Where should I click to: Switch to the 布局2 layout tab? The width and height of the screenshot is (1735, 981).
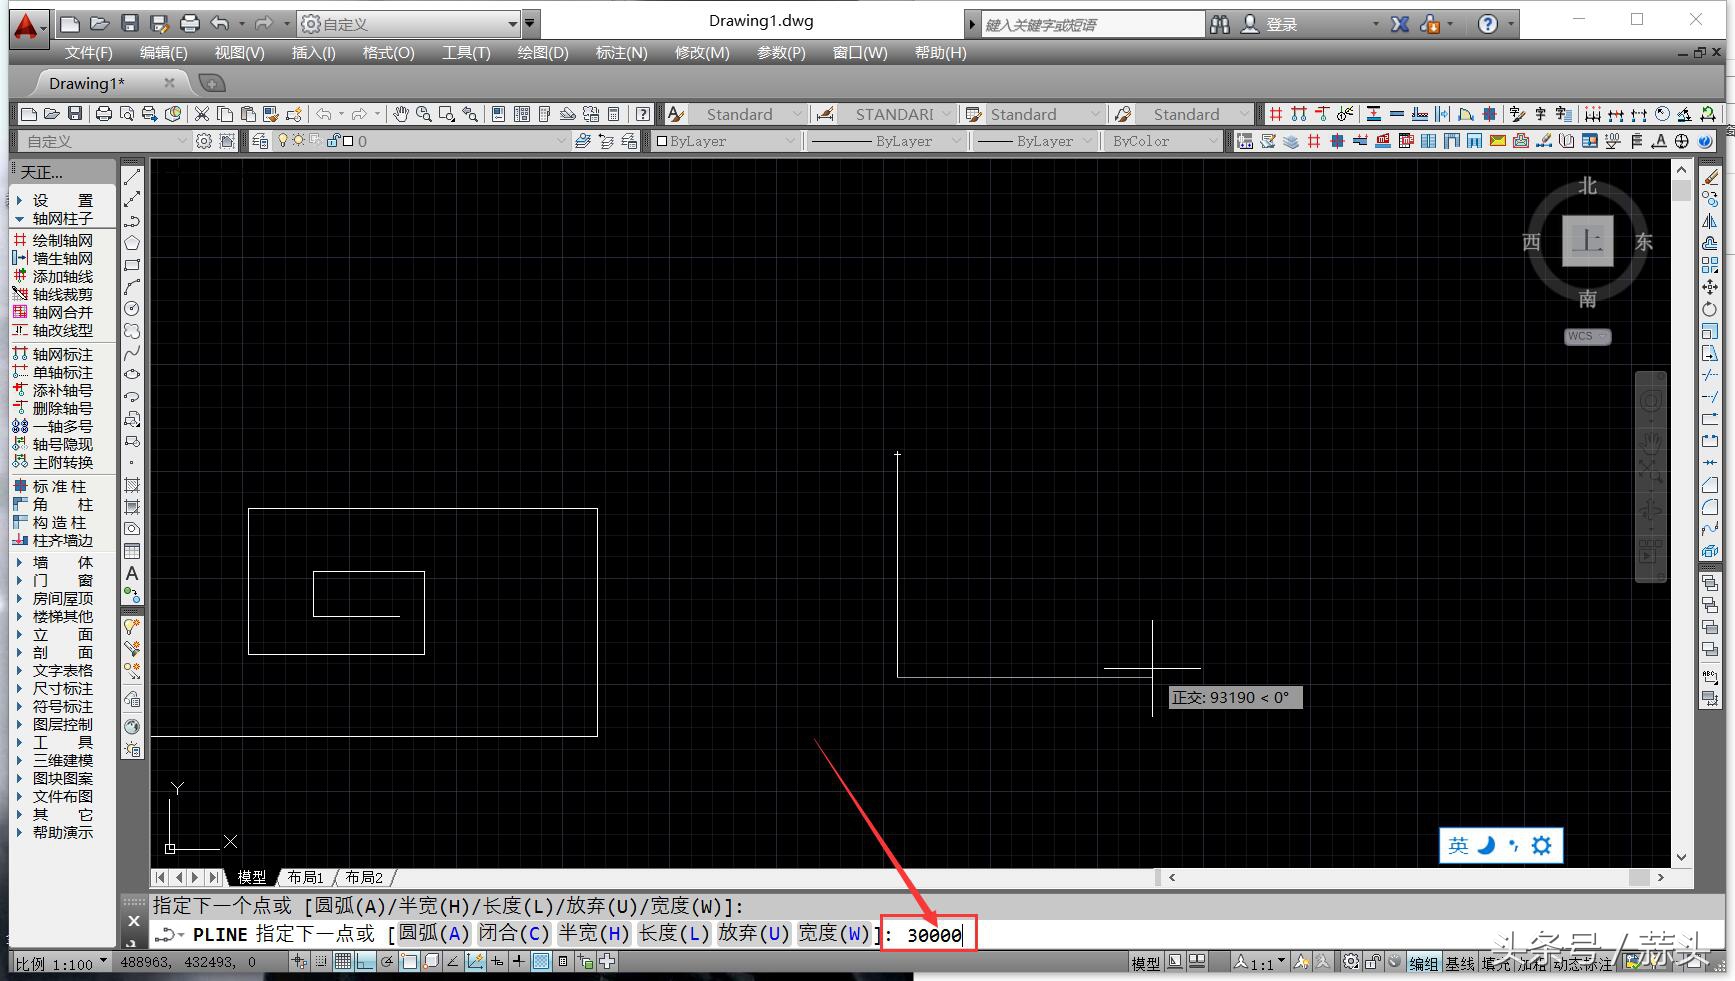[x=364, y=877]
